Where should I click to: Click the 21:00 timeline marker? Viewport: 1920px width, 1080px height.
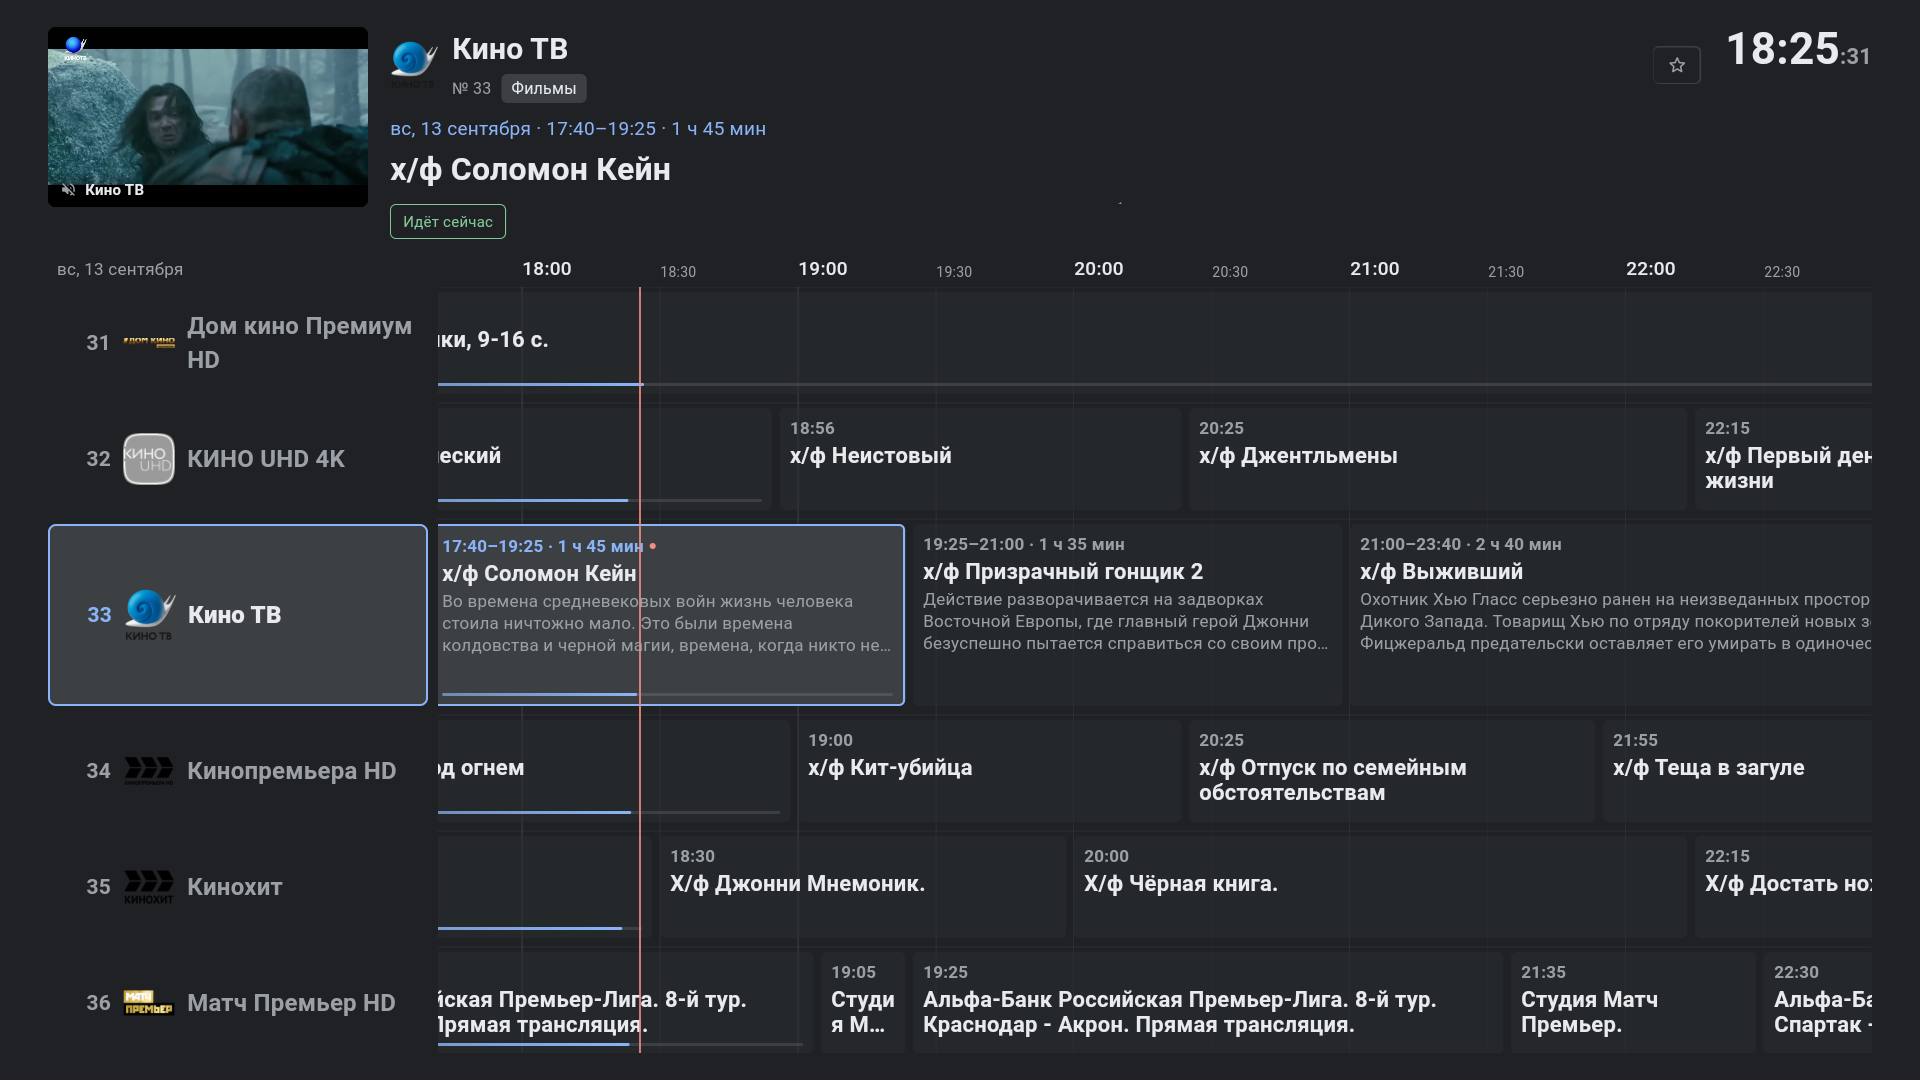point(1375,269)
